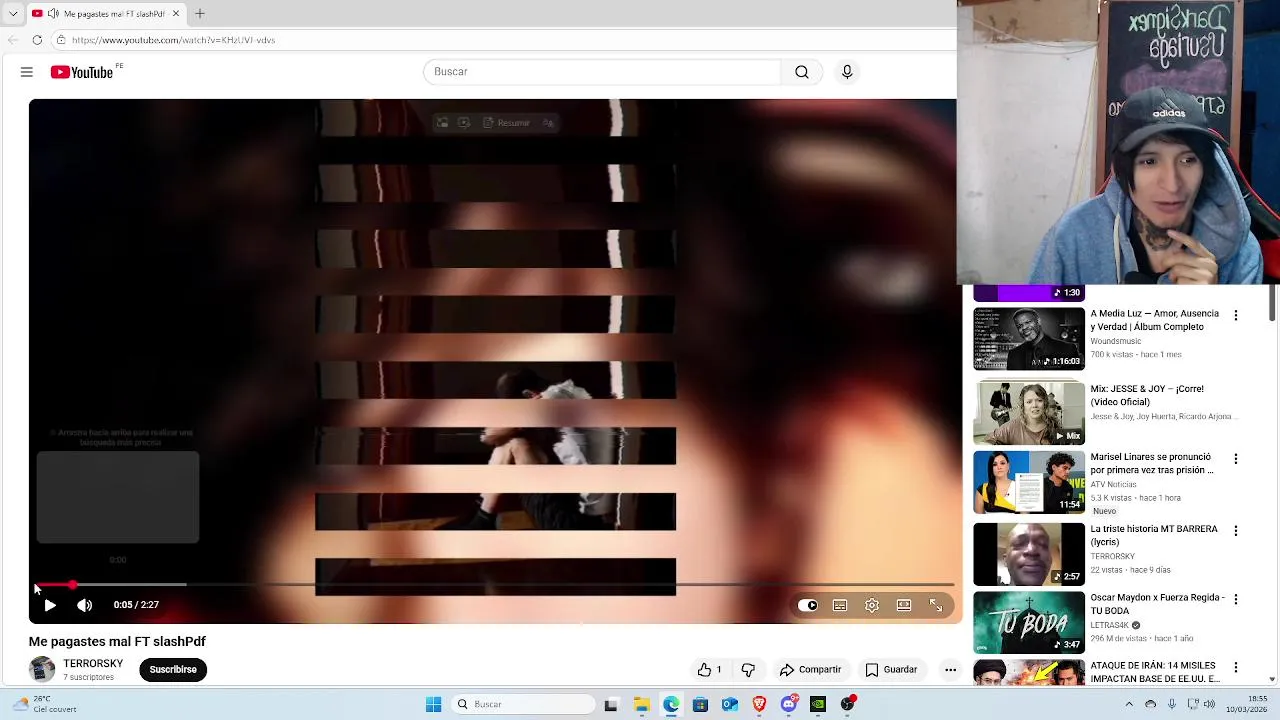Viewport: 1280px width, 720px height.
Task: Switch to theater mode view
Action: tap(904, 605)
